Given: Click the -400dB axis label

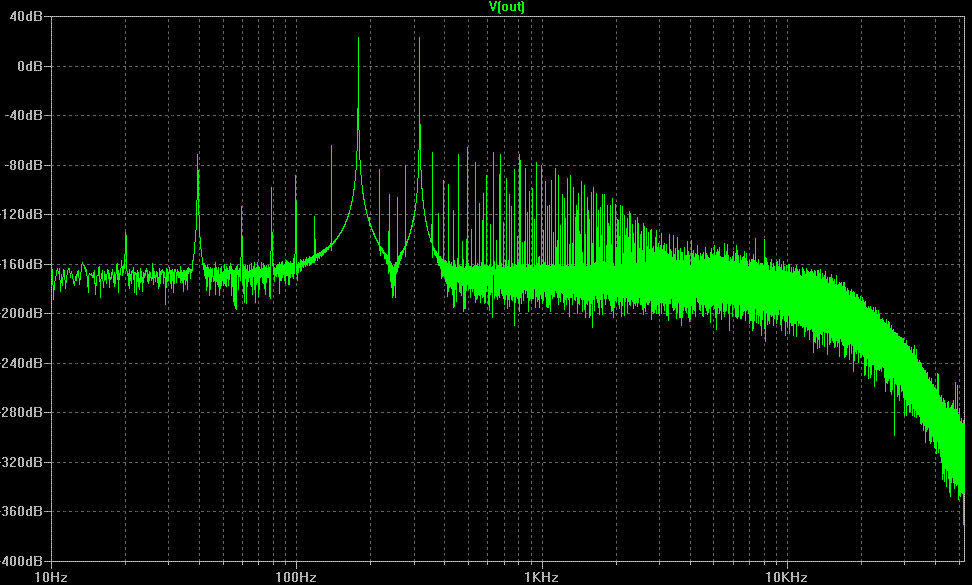Looking at the screenshot, I should pyautogui.click(x=22, y=561).
